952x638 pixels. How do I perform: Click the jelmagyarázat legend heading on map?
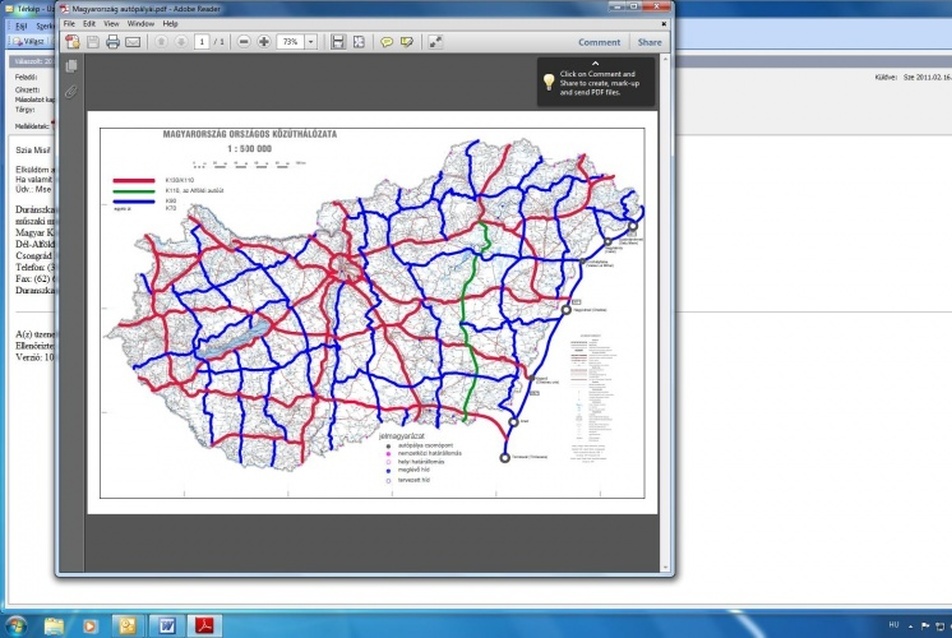point(402,436)
